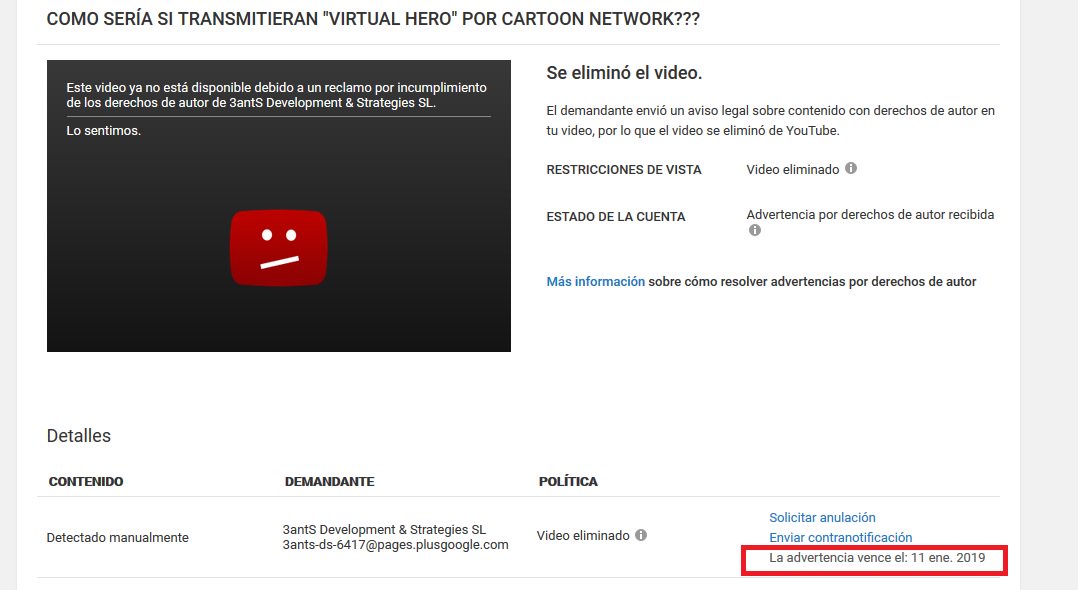Click Video eliminado value beside Restricciones de vista
Image resolution: width=1078 pixels, height=590 pixels.
pyautogui.click(x=793, y=169)
